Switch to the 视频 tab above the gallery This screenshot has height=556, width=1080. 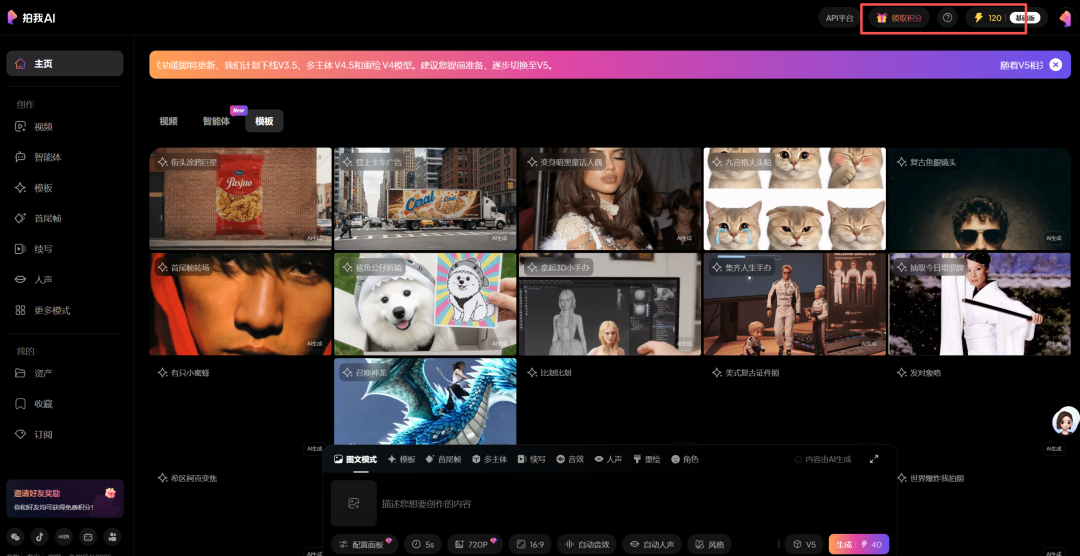click(169, 121)
